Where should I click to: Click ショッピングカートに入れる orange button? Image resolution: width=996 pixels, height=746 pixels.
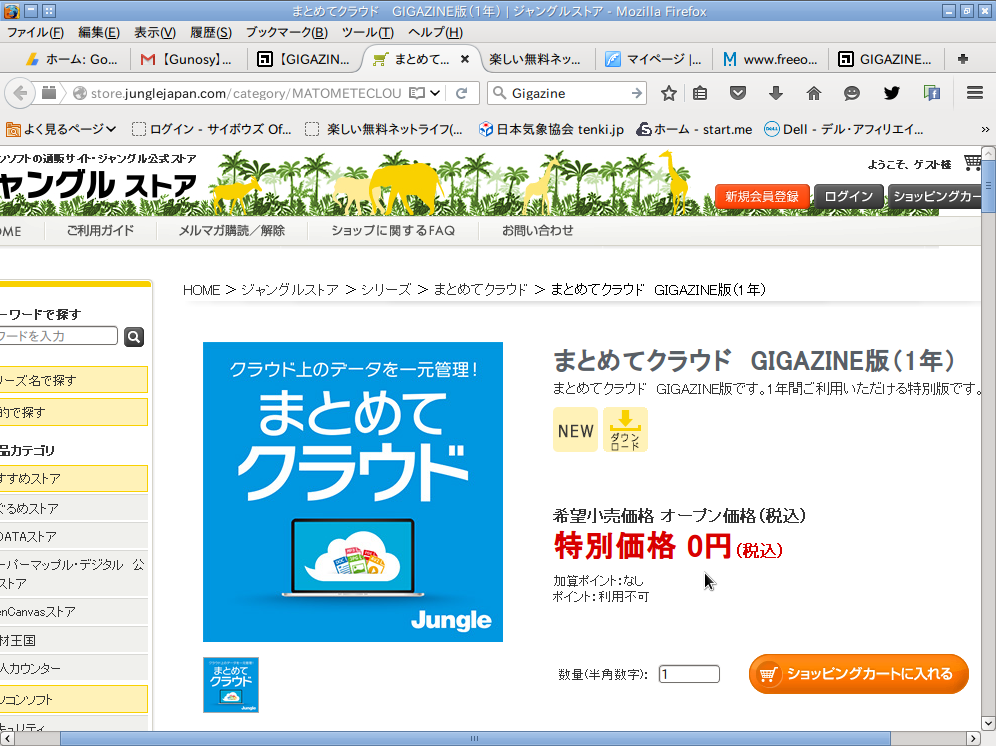coord(858,674)
